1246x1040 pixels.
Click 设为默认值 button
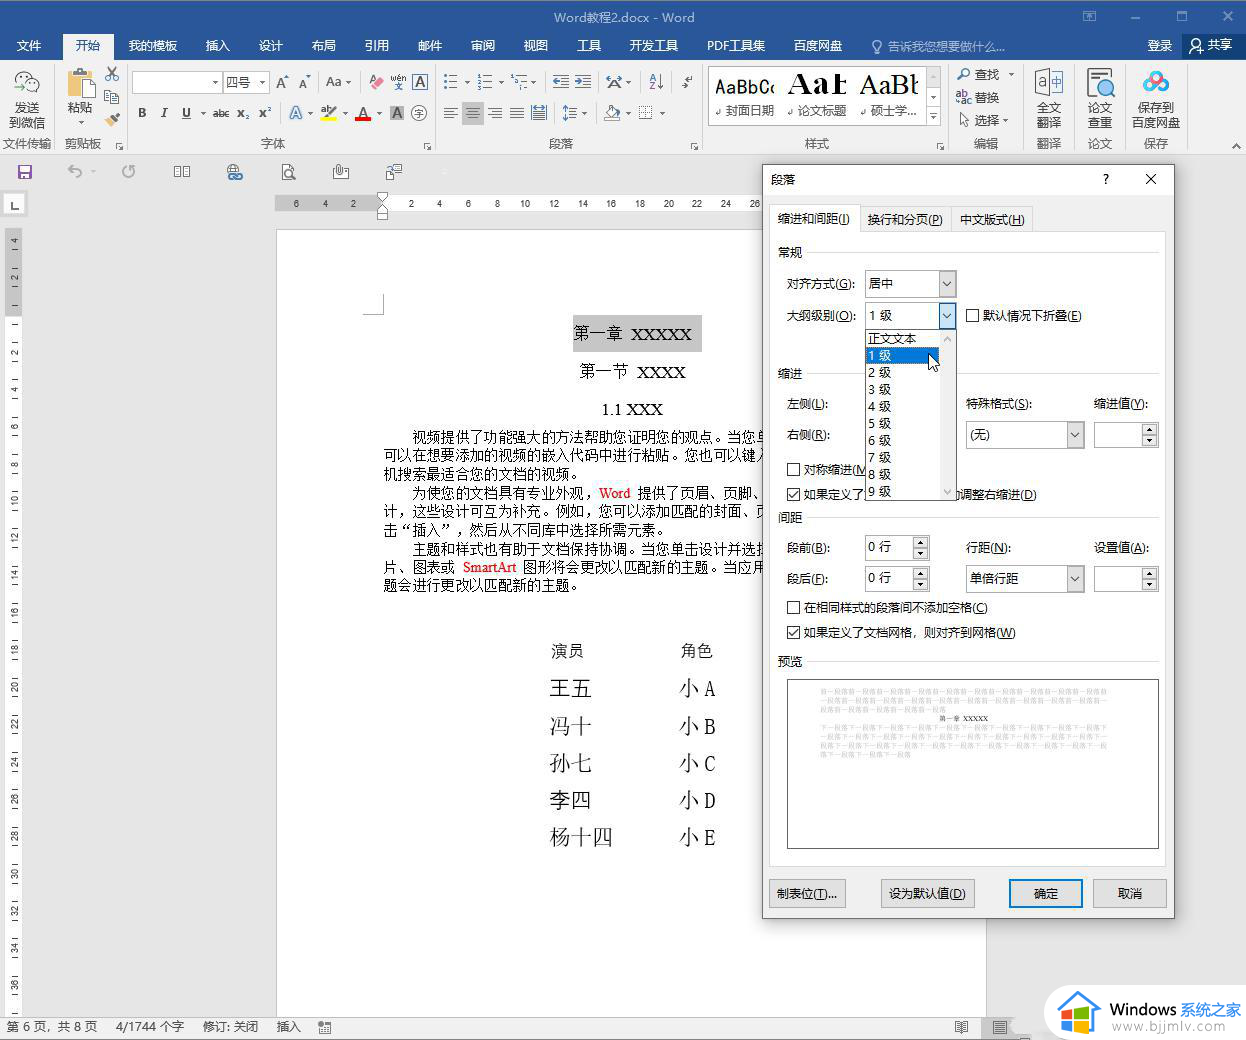[927, 893]
